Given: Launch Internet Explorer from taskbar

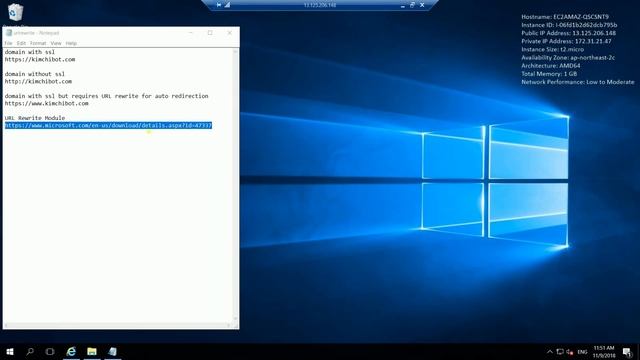Looking at the screenshot, I should (71, 351).
